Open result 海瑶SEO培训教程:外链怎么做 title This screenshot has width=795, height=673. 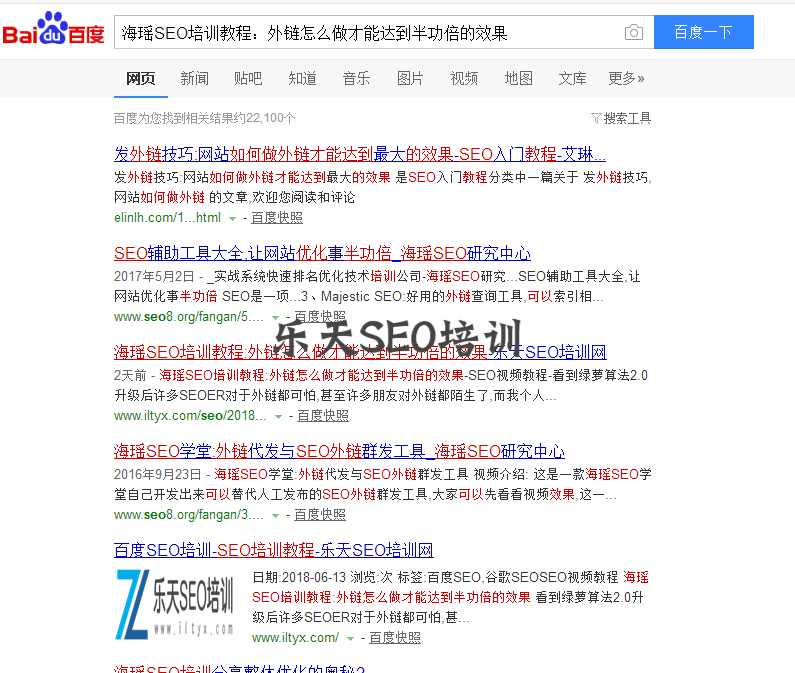point(360,351)
